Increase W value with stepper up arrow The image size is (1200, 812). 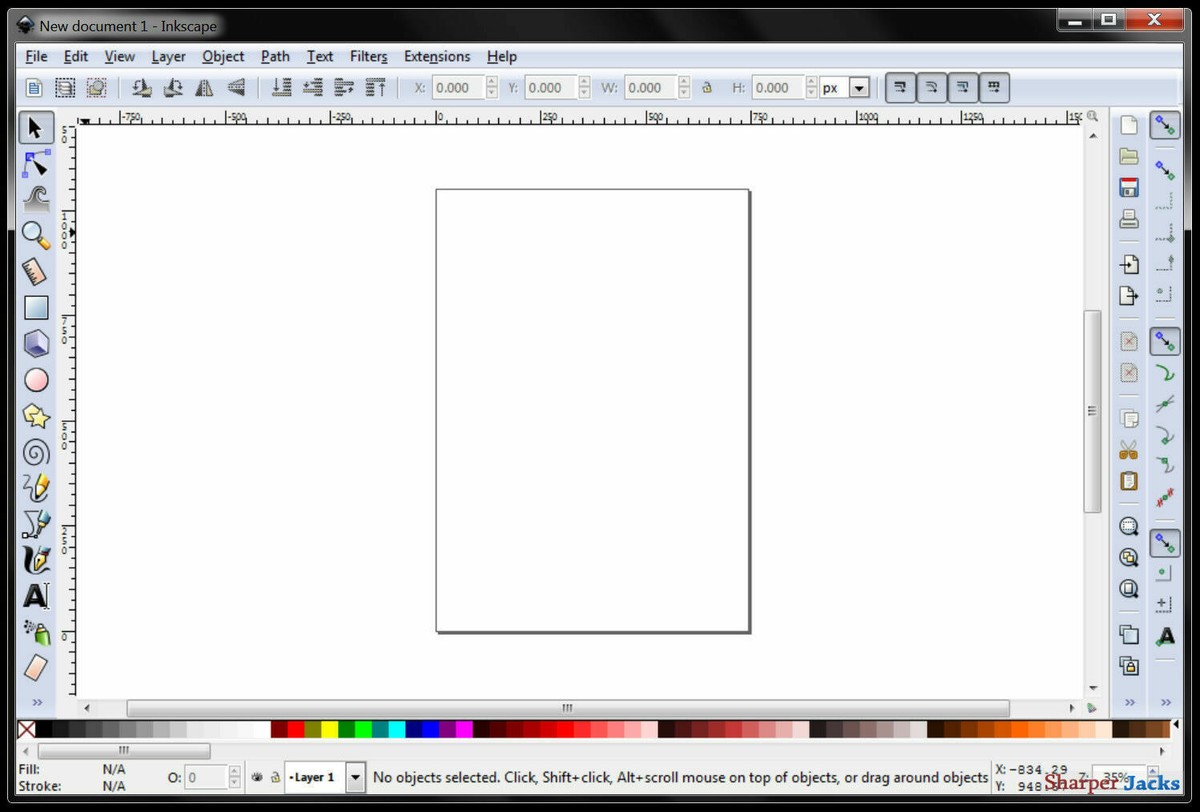pos(683,83)
